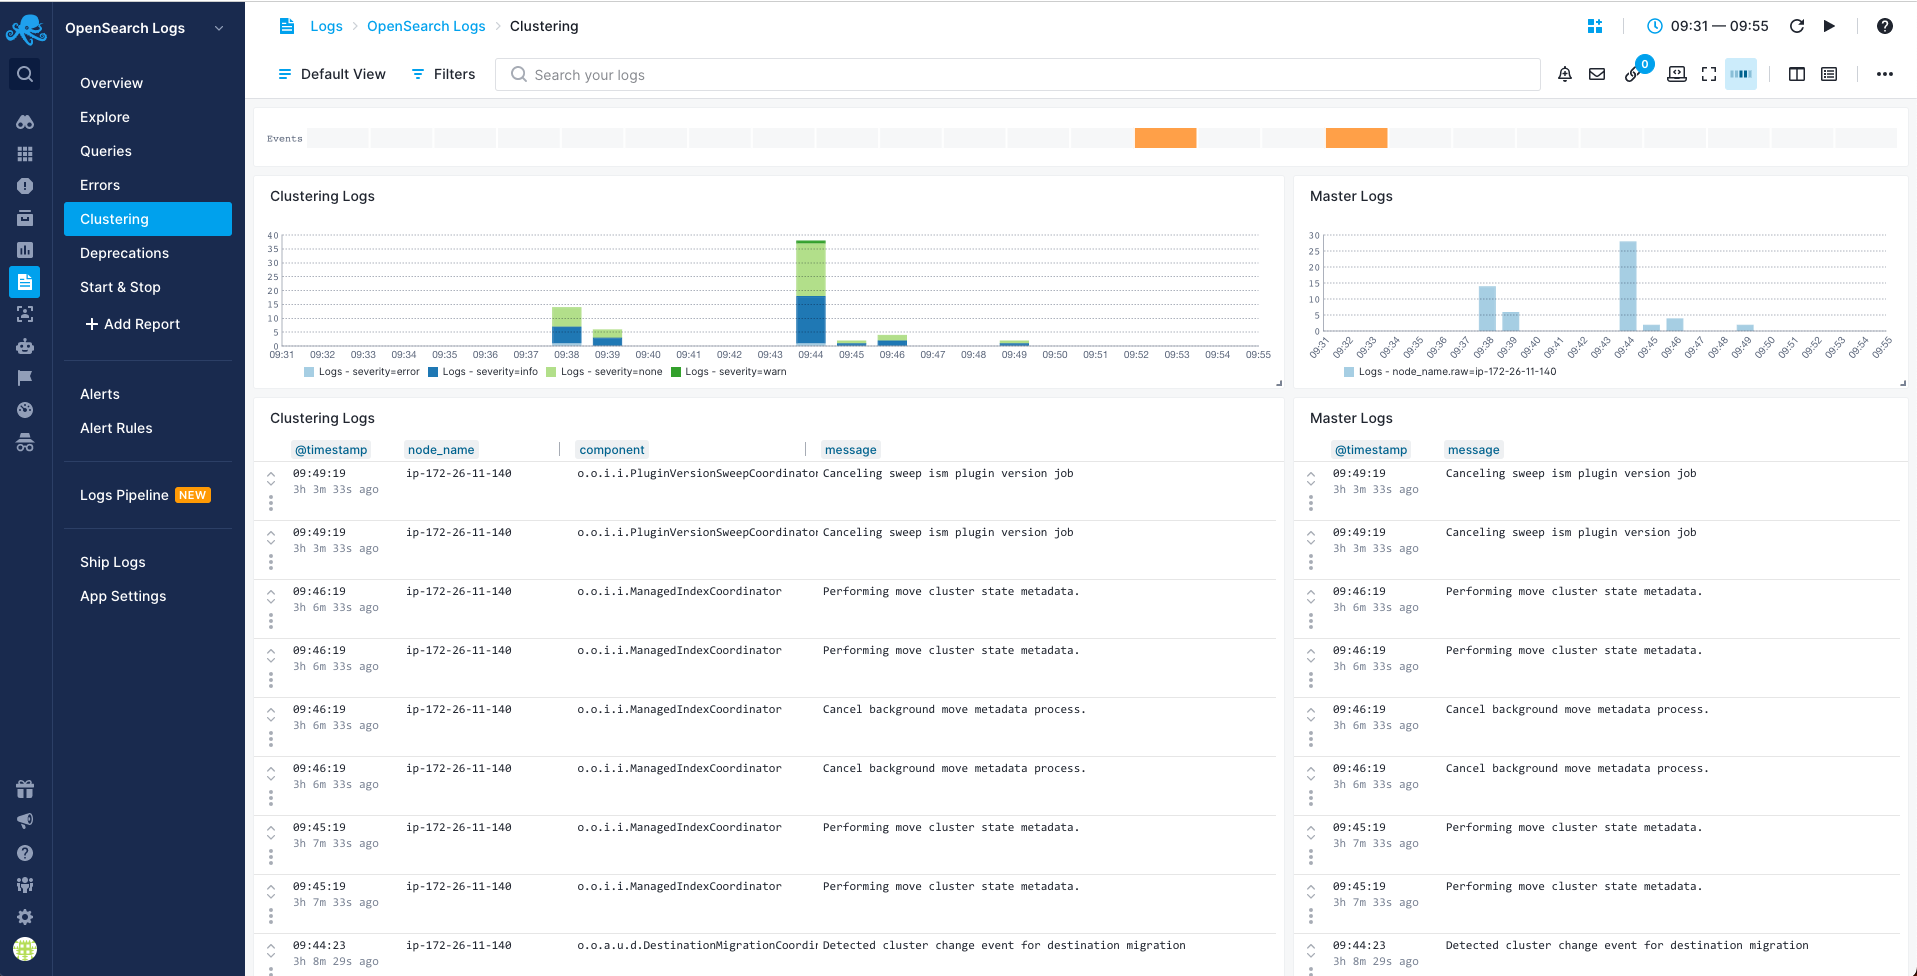Open the exclamation alerts icon in the left rail
The width and height of the screenshot is (1917, 976).
[x=25, y=186]
